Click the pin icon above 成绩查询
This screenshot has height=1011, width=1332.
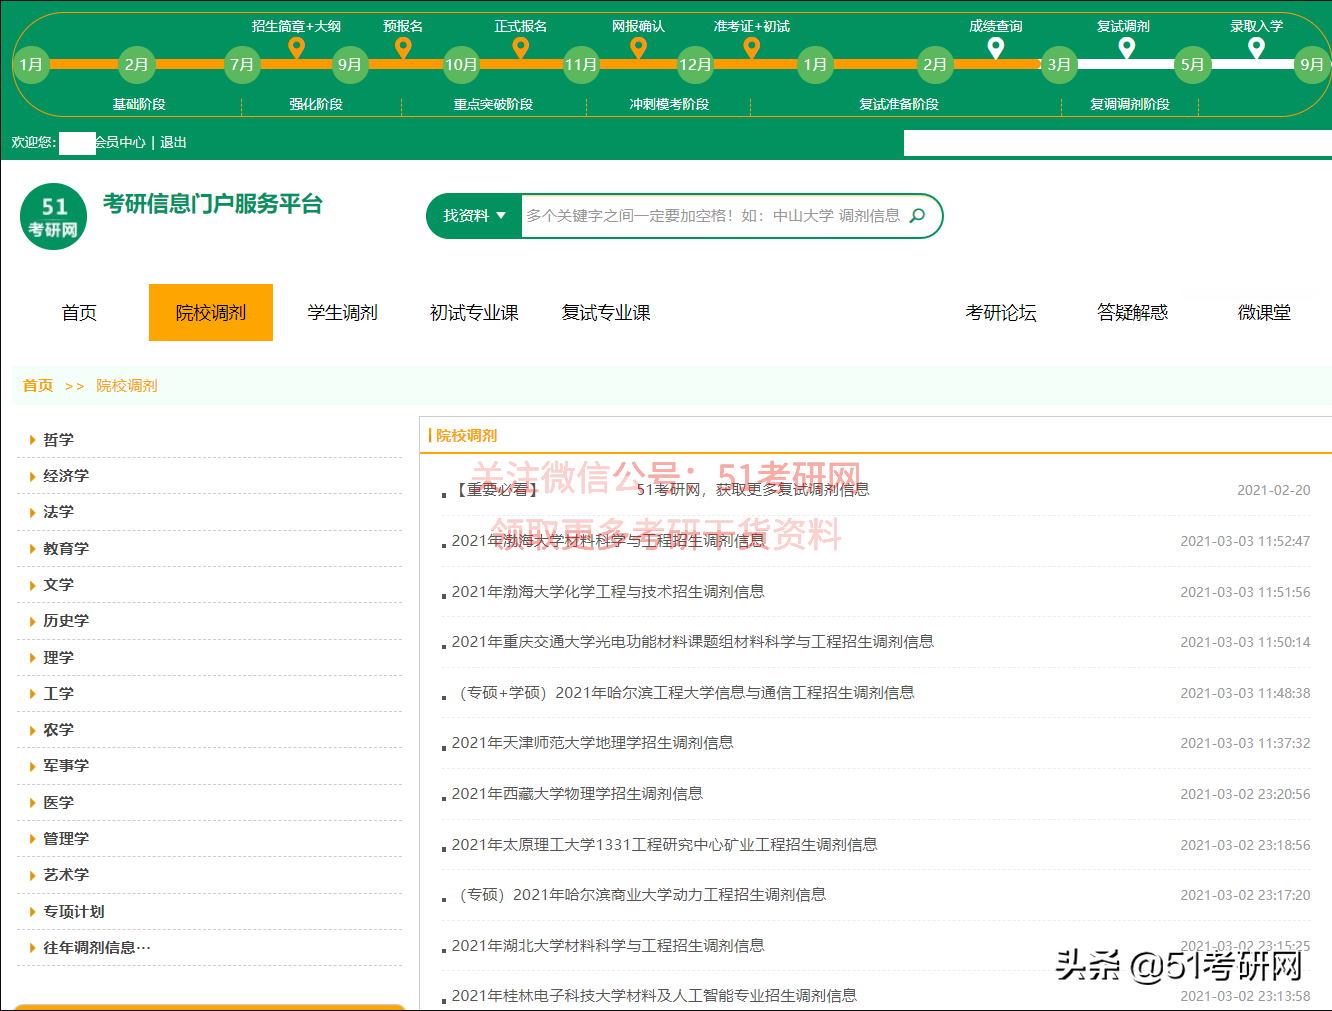coord(995,47)
